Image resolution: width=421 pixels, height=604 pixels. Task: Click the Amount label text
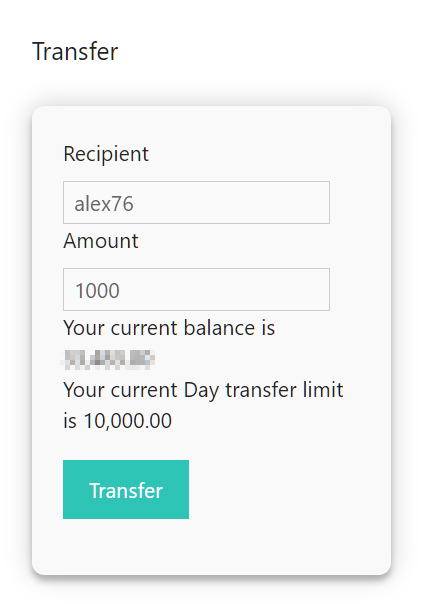101,241
